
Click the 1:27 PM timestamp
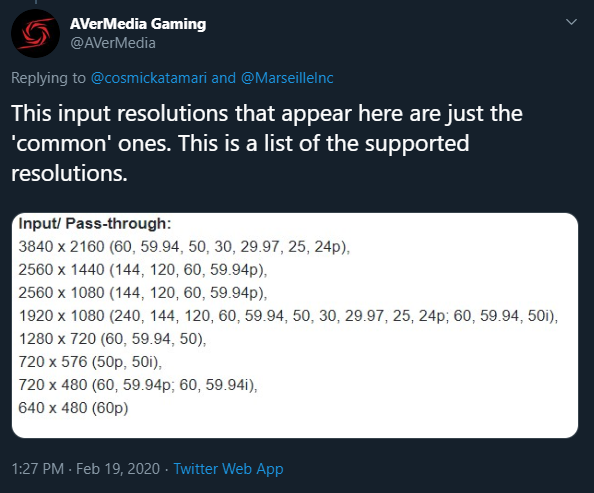[x=38, y=469]
